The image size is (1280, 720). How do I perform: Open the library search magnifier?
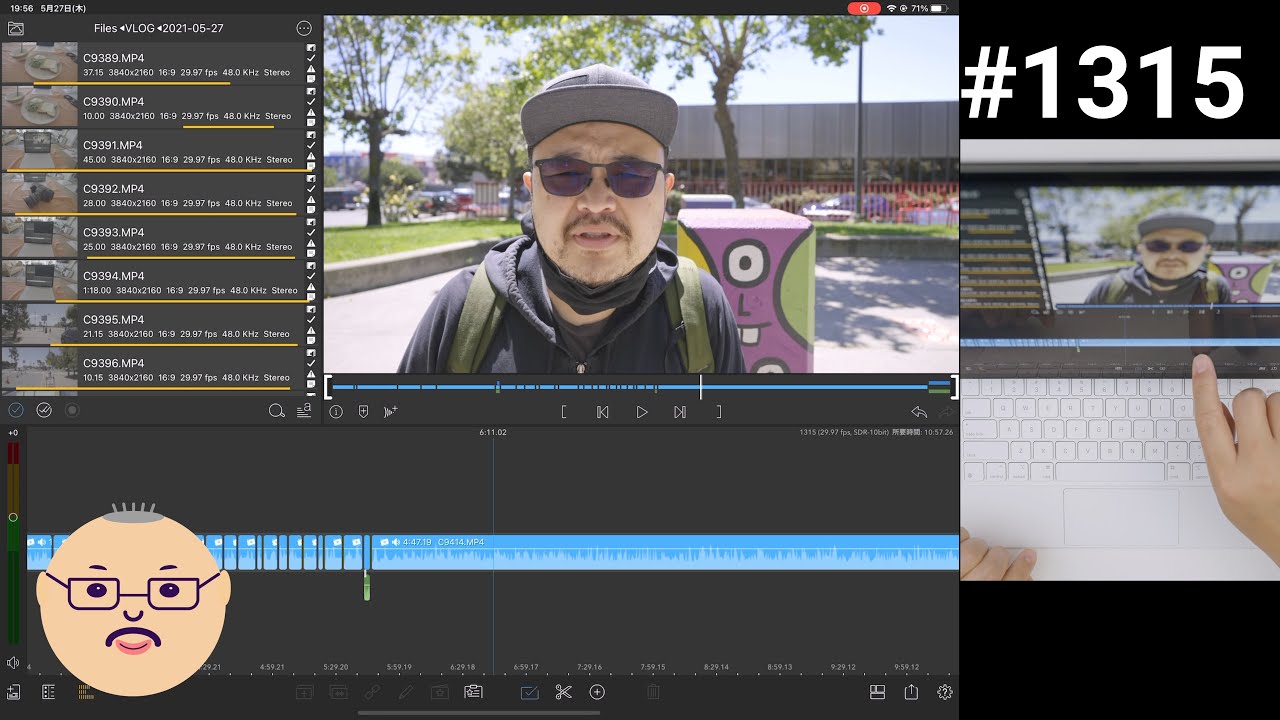277,411
